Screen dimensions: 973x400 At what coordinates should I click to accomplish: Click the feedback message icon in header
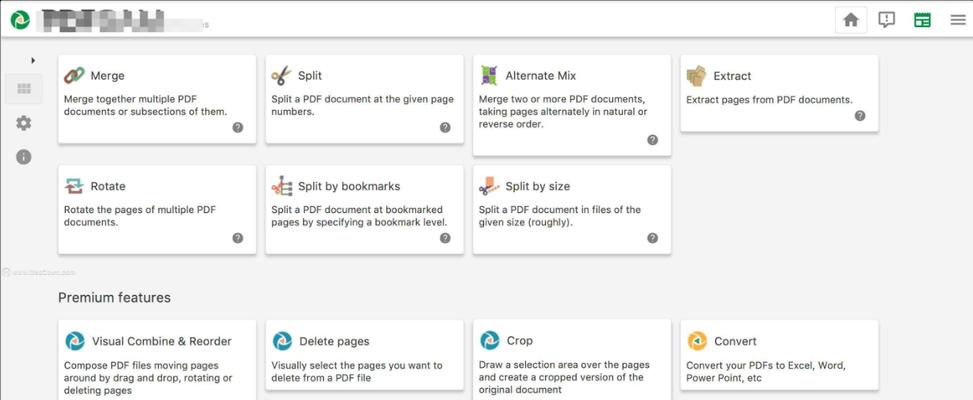pos(887,20)
